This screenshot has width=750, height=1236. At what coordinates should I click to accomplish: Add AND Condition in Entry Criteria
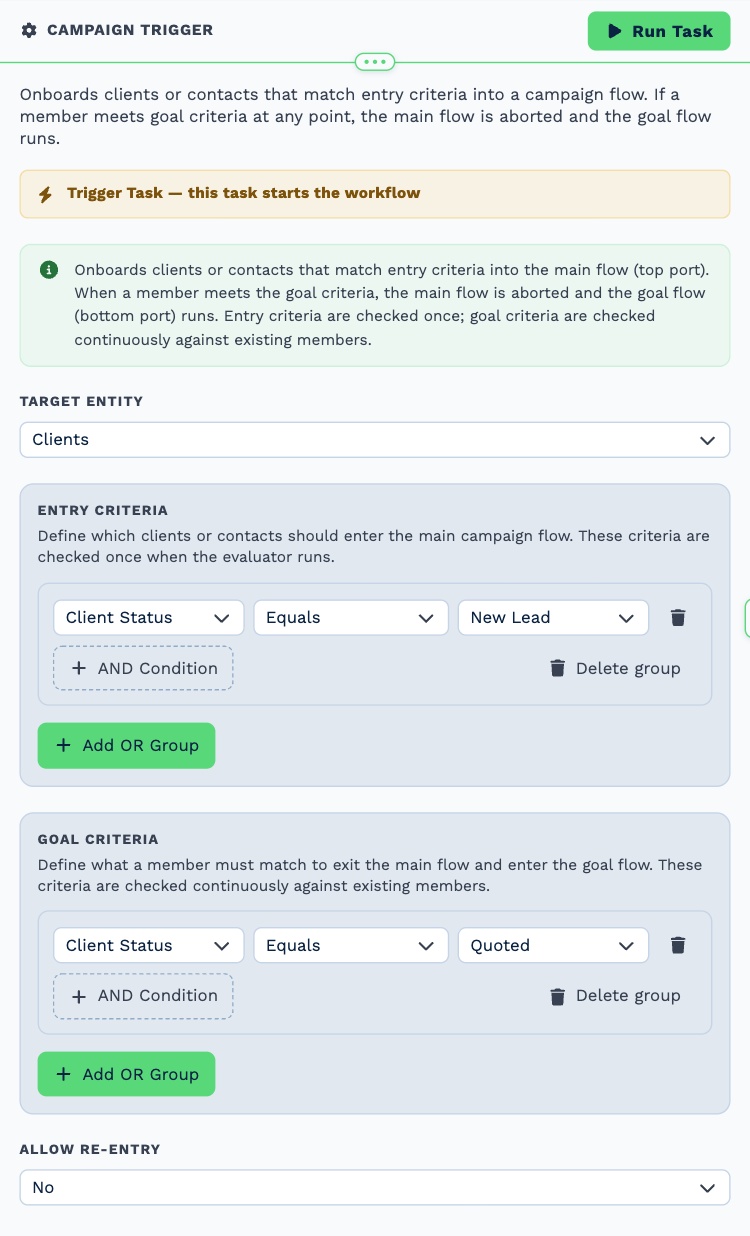tap(143, 668)
